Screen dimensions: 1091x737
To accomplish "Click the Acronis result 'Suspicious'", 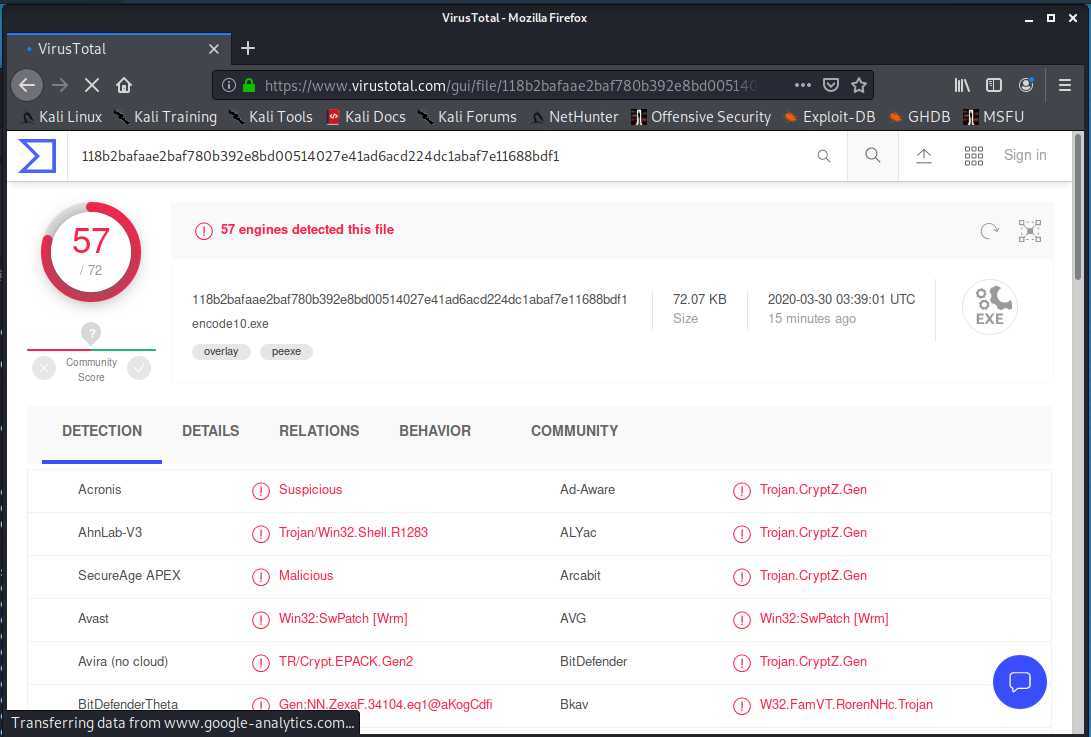I will tap(310, 489).
